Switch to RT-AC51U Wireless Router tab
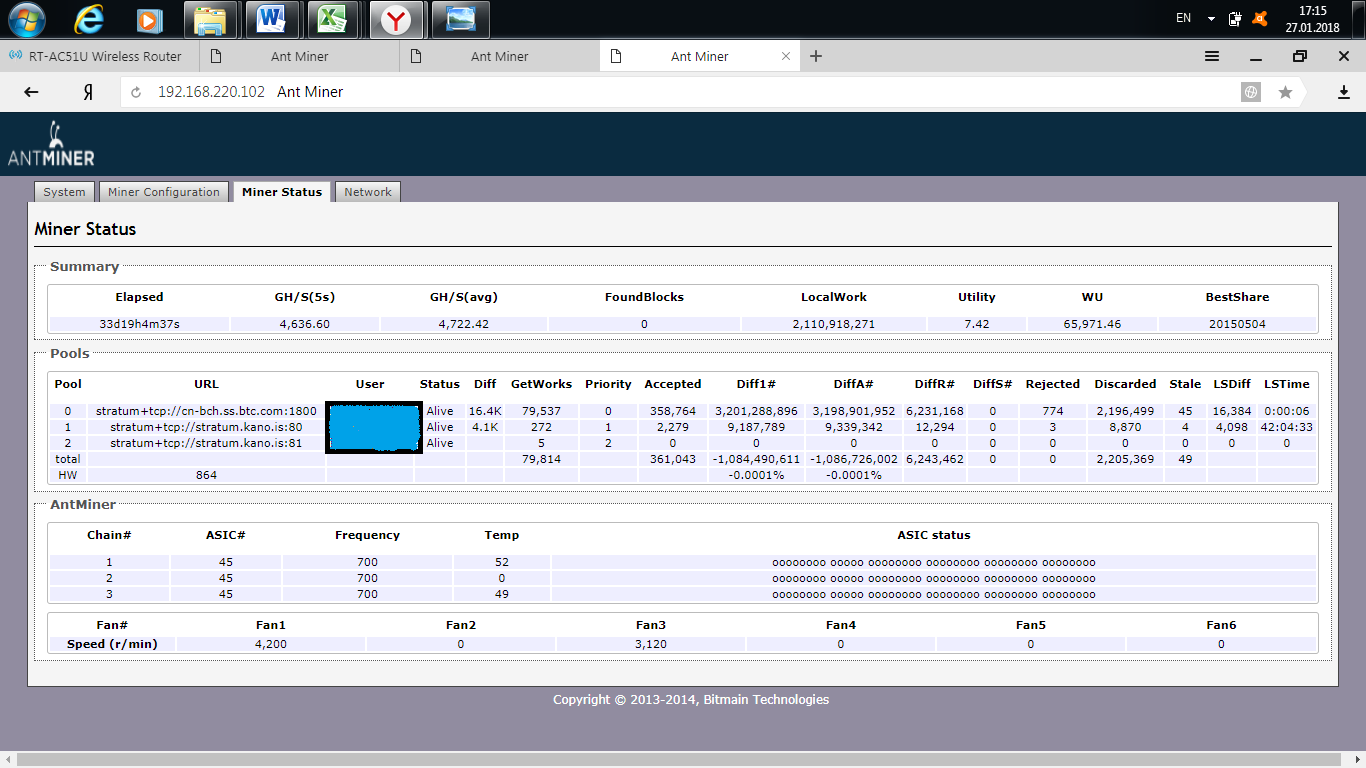 coord(100,56)
